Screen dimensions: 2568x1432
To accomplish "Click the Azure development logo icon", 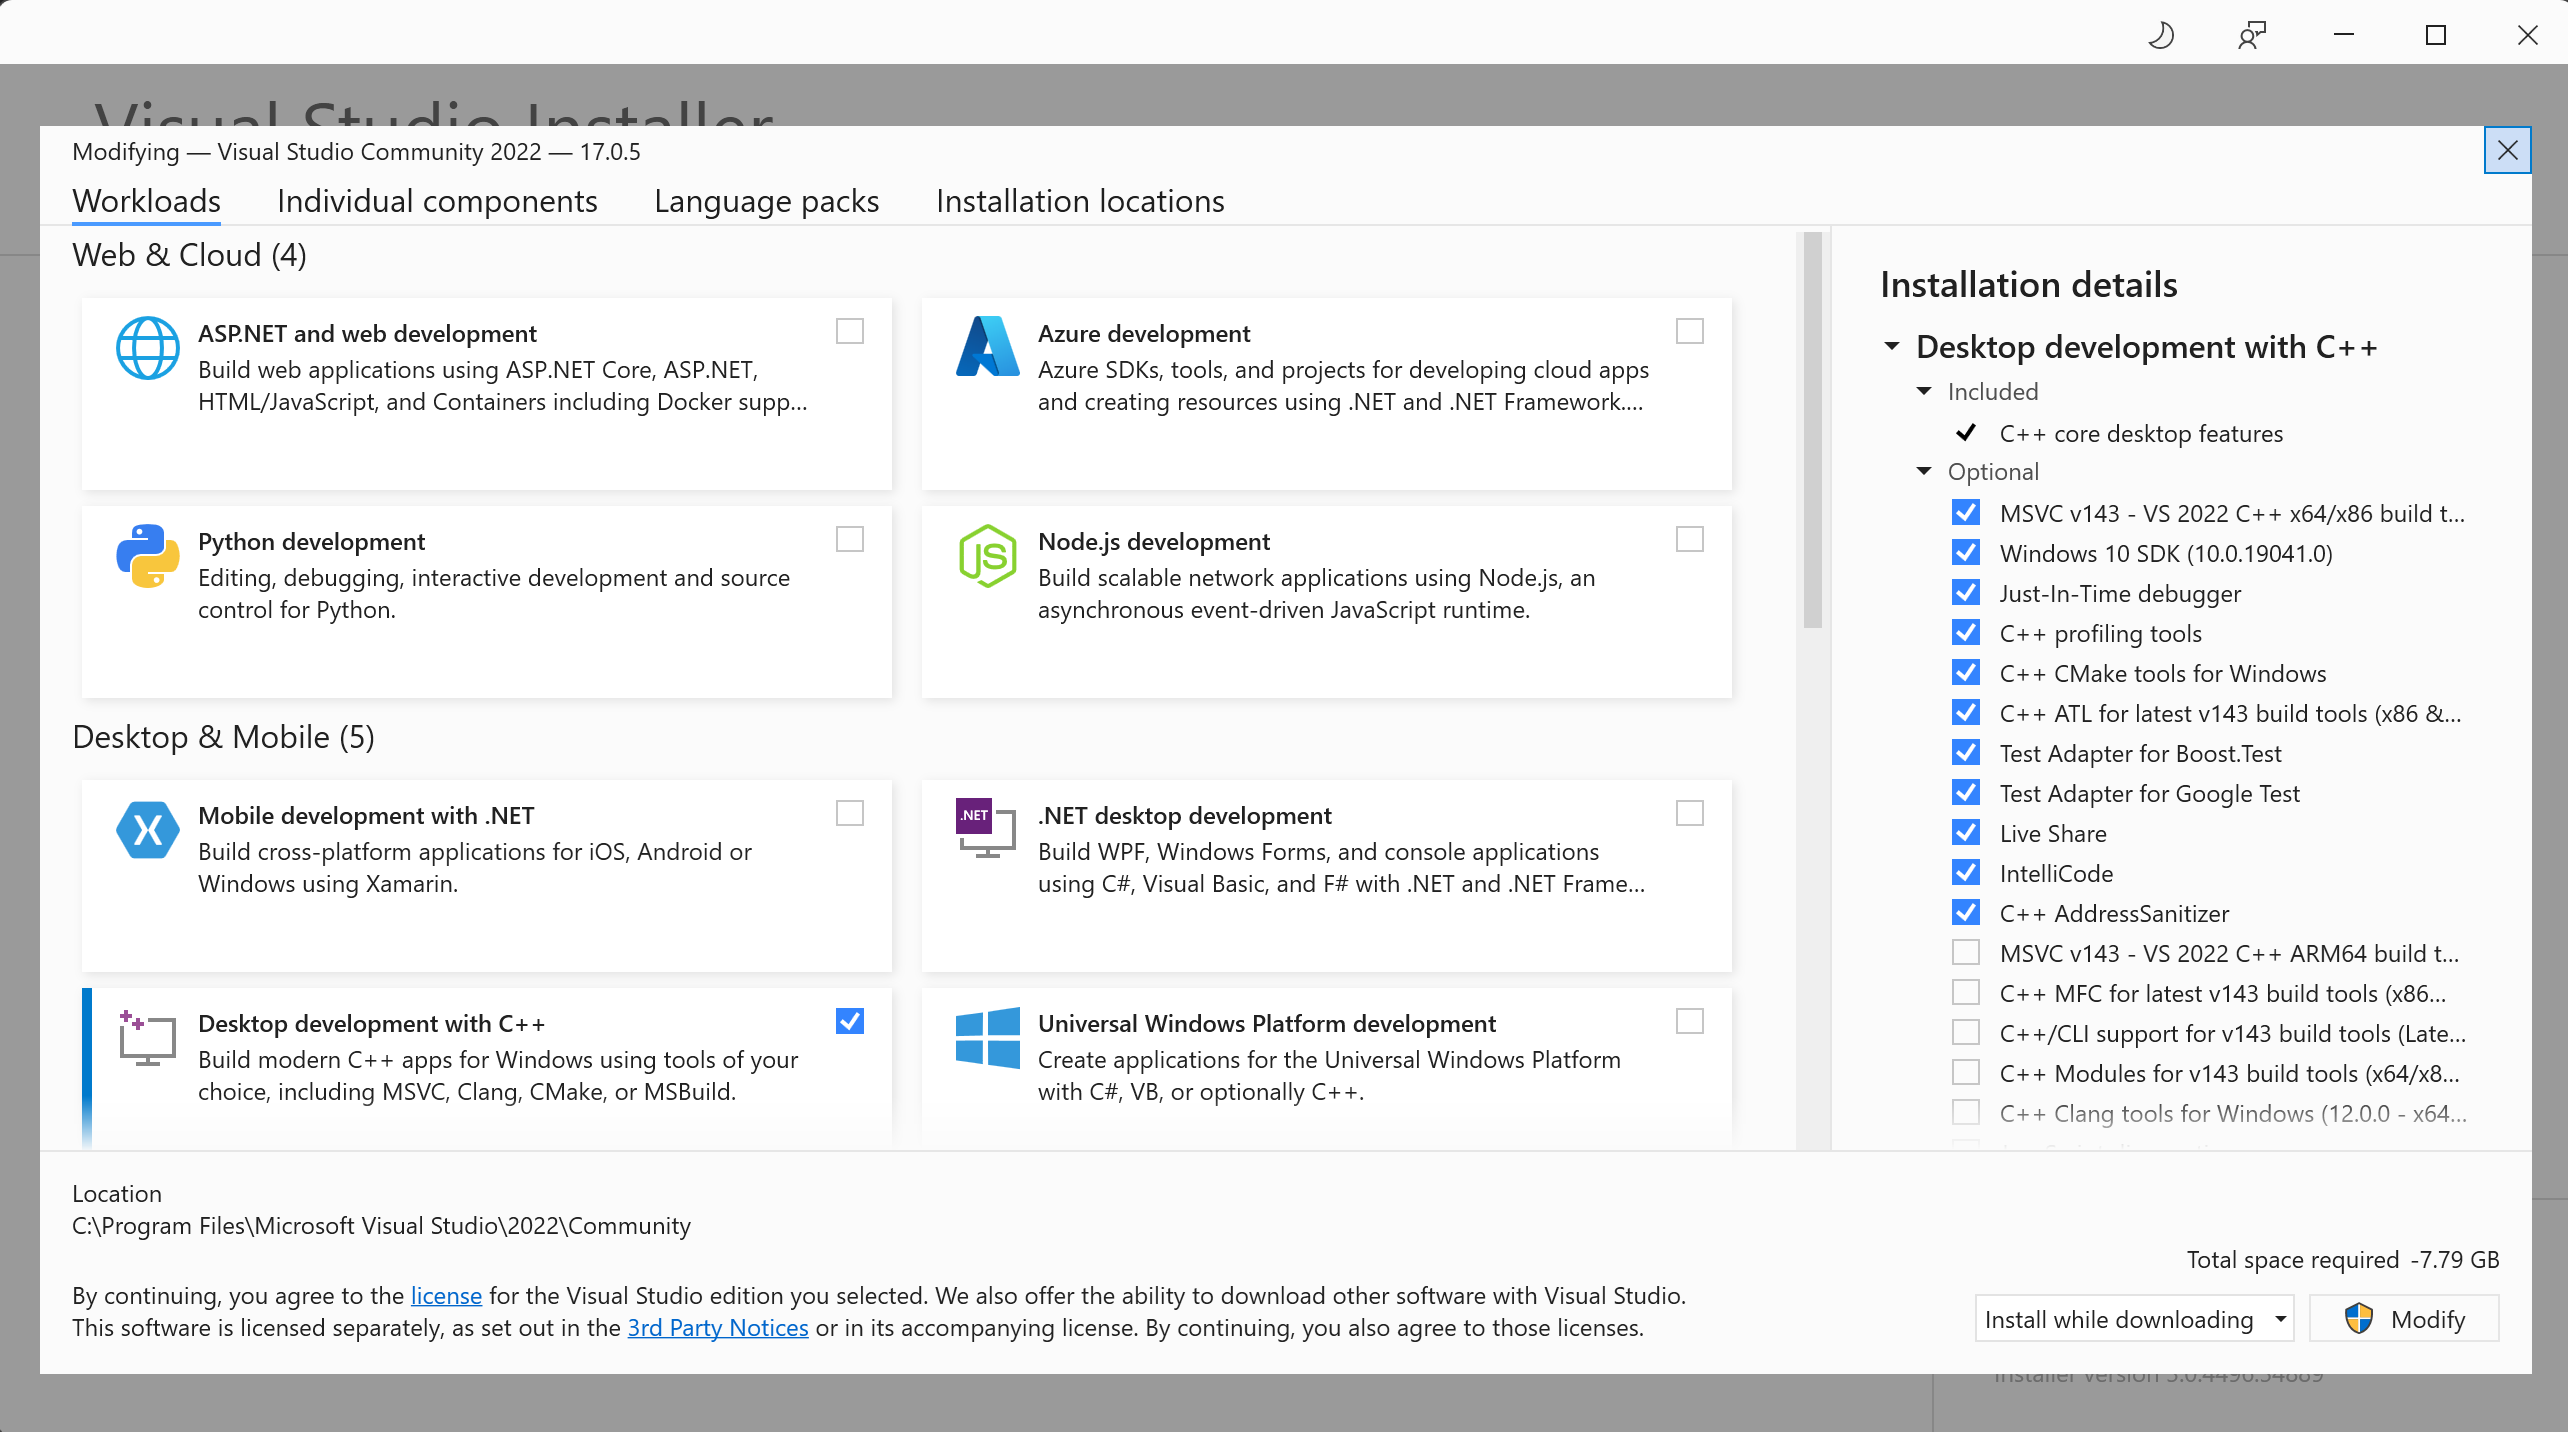I will 987,347.
